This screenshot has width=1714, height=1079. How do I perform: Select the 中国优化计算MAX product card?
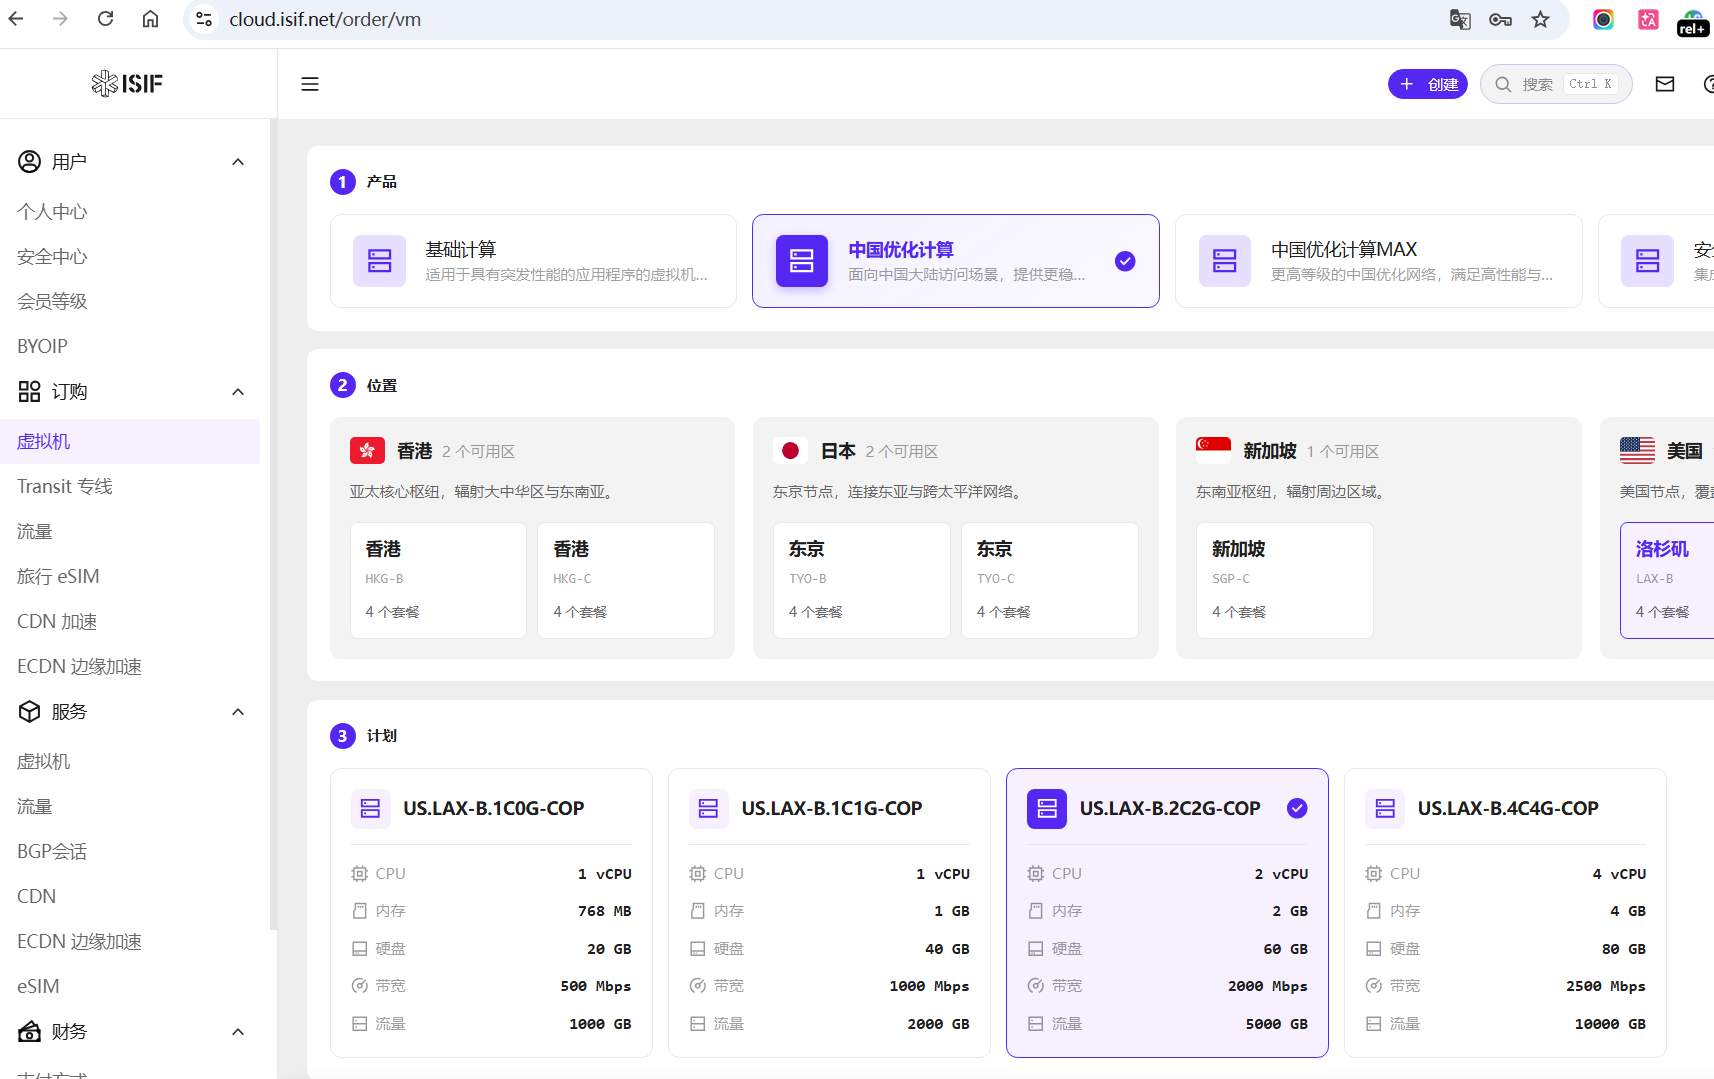(x=1379, y=261)
